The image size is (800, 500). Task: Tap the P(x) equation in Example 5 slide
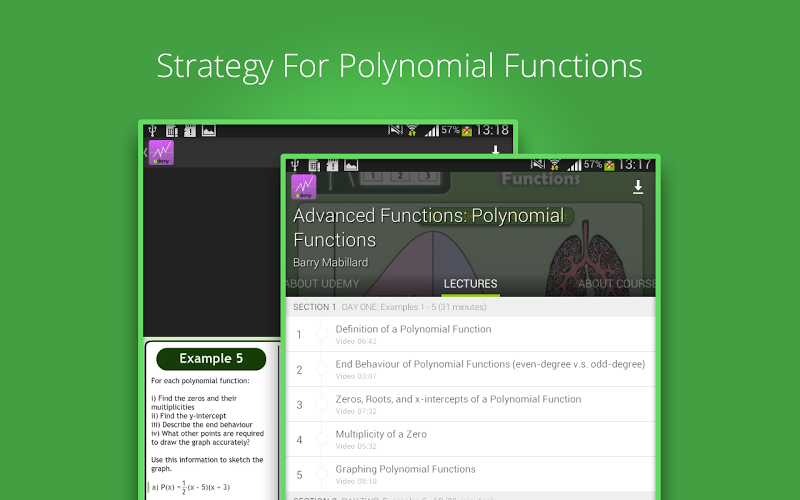click(x=191, y=488)
